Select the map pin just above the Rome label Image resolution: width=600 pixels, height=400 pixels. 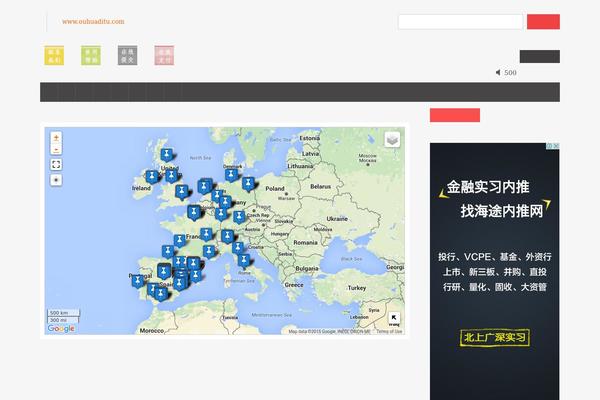click(x=244, y=260)
